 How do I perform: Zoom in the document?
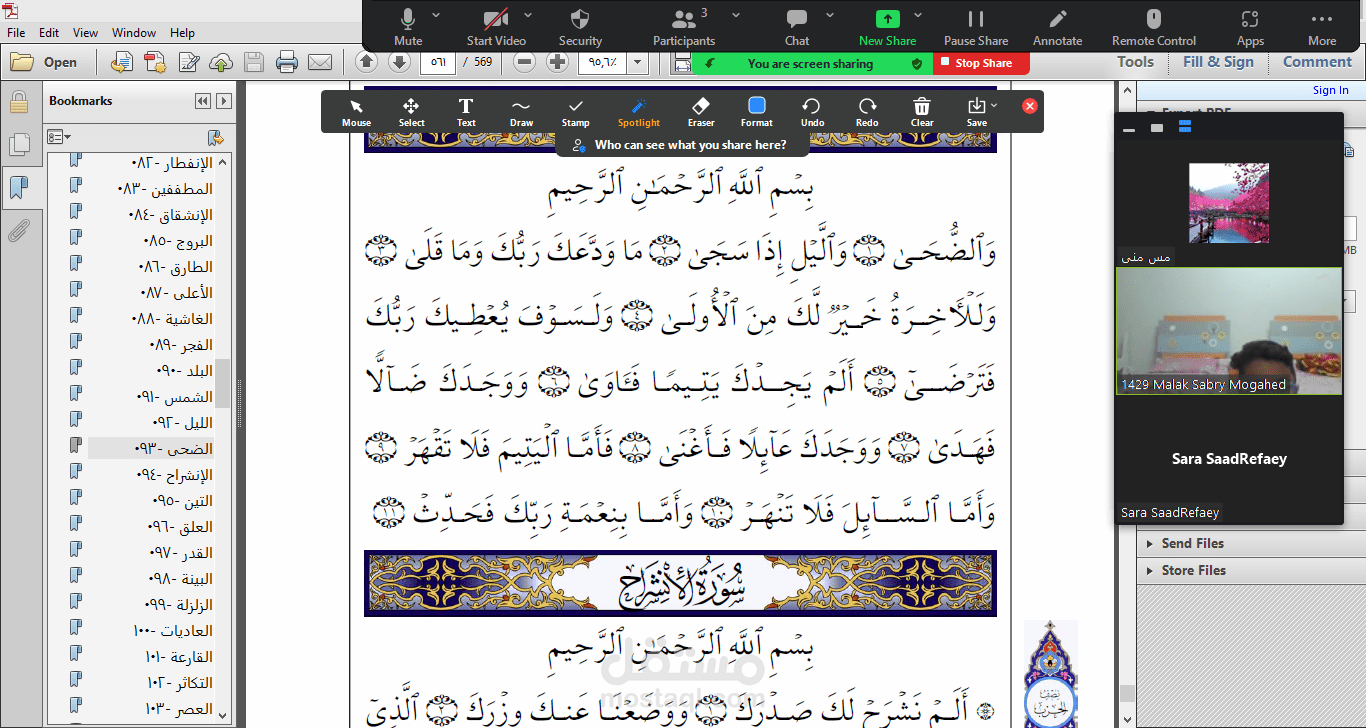(558, 62)
